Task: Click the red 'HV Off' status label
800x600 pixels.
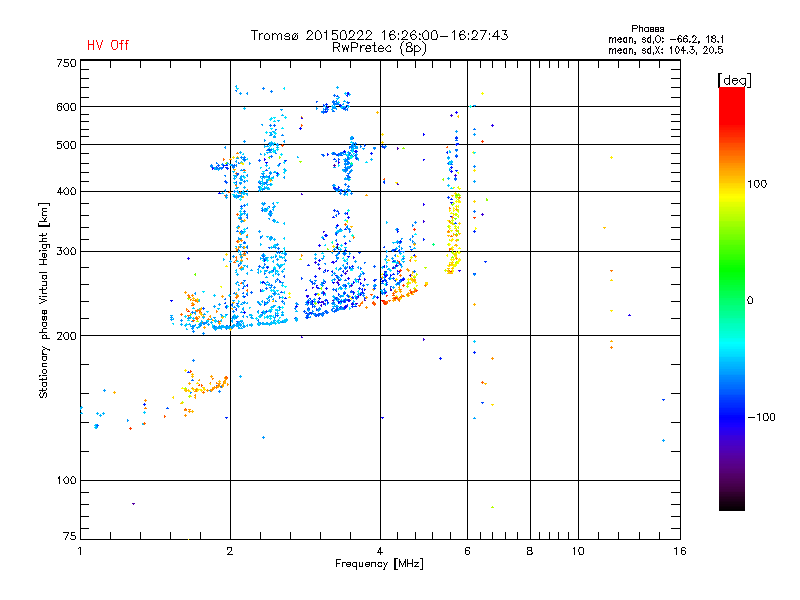Action: 108,45
